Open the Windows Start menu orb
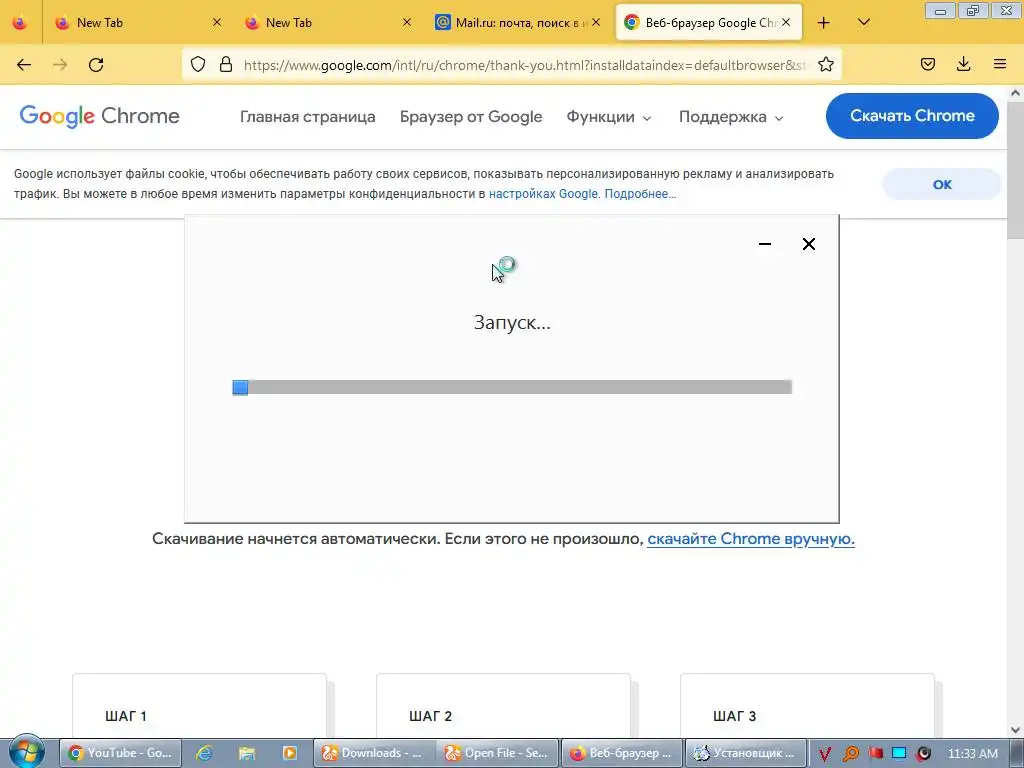Viewport: 1024px width, 768px height. coord(26,752)
